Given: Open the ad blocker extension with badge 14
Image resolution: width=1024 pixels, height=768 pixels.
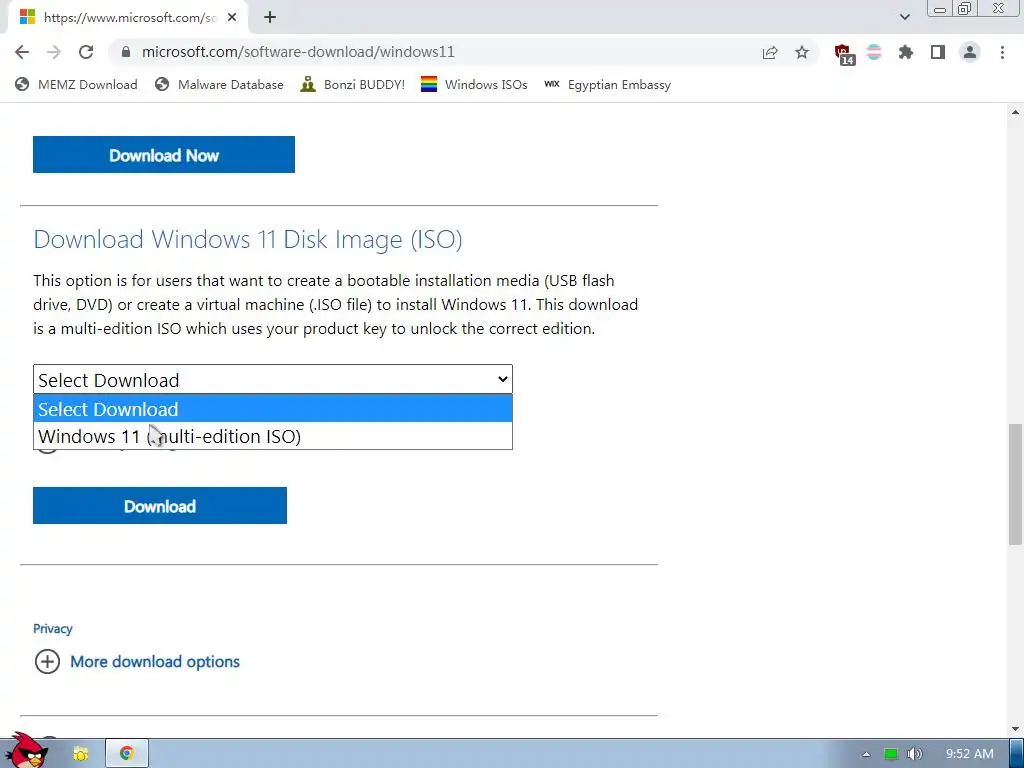Looking at the screenshot, I should tap(844, 54).
